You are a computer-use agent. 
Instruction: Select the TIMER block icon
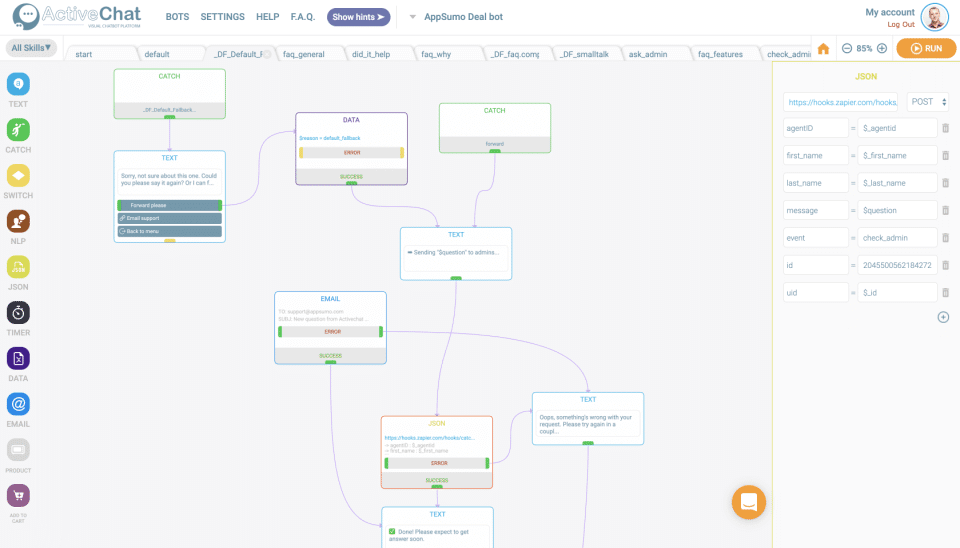pos(18,313)
